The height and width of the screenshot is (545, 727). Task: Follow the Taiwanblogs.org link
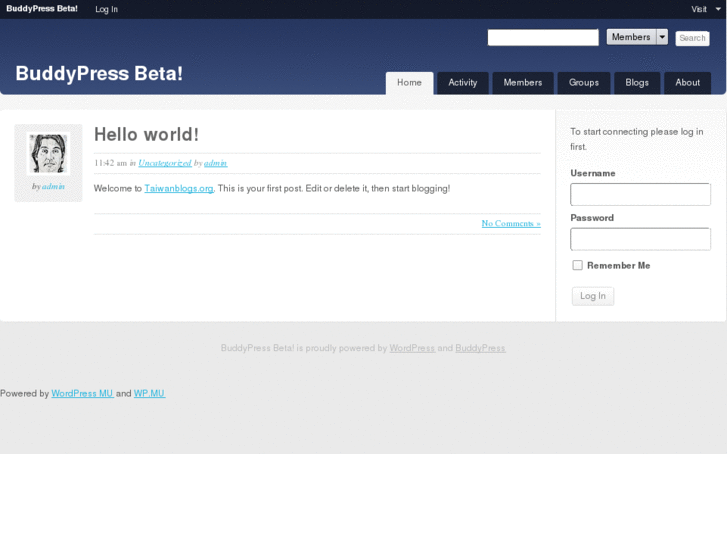point(179,188)
